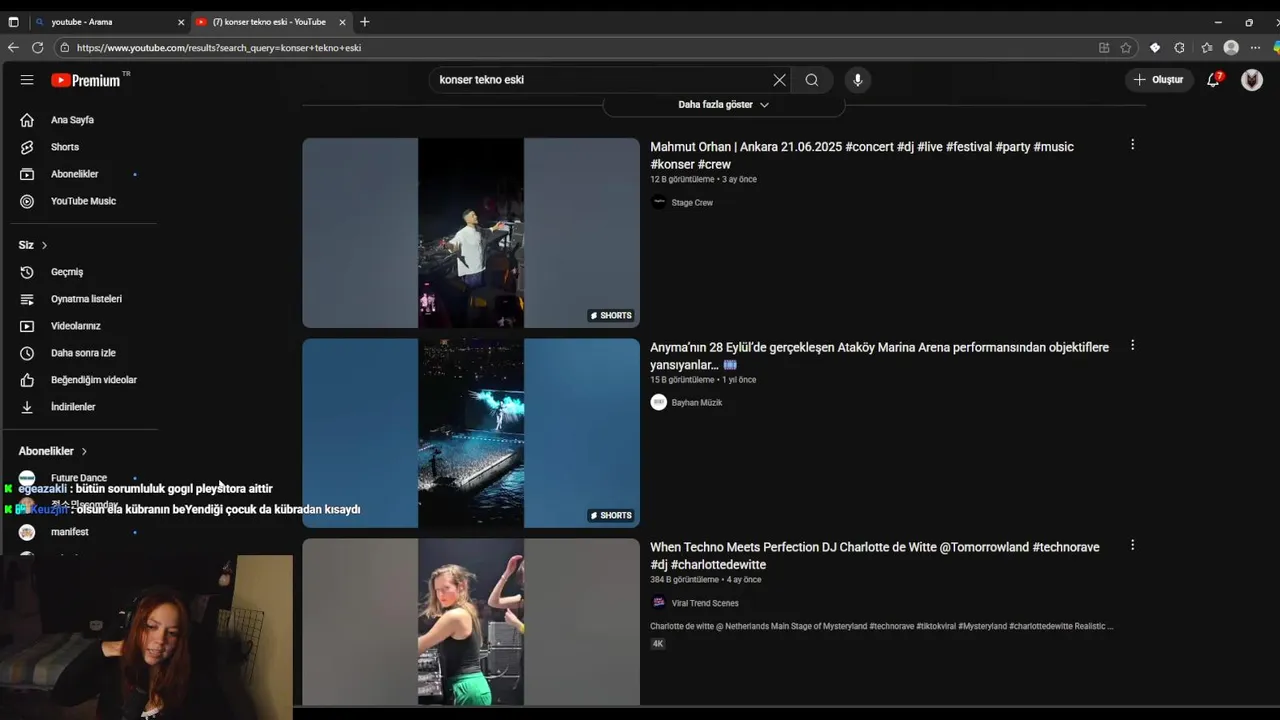Open the YouTube hamburger guide menu
The height and width of the screenshot is (720, 1280).
pos(27,80)
